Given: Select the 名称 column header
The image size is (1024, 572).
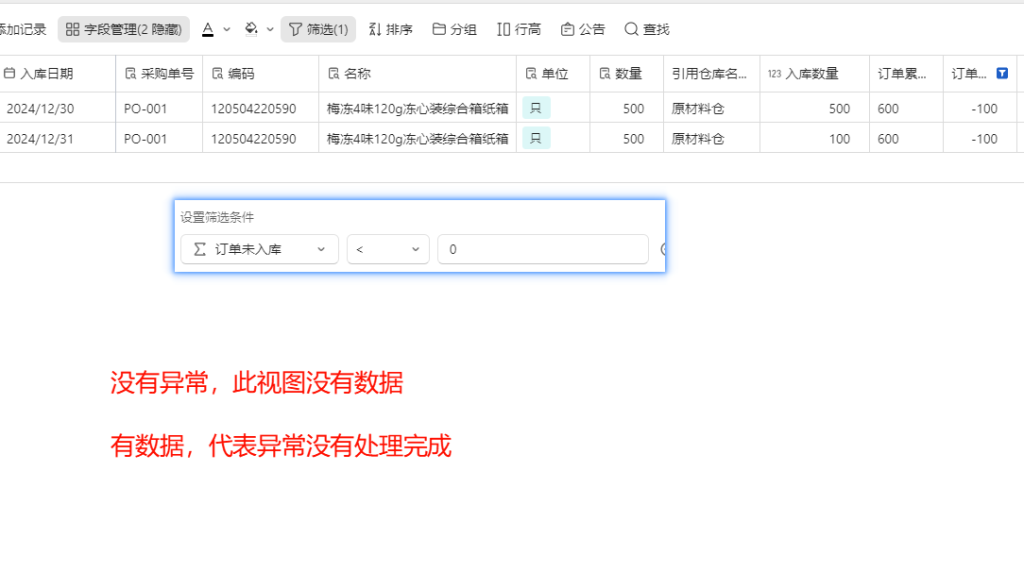Looking at the screenshot, I should (418, 74).
